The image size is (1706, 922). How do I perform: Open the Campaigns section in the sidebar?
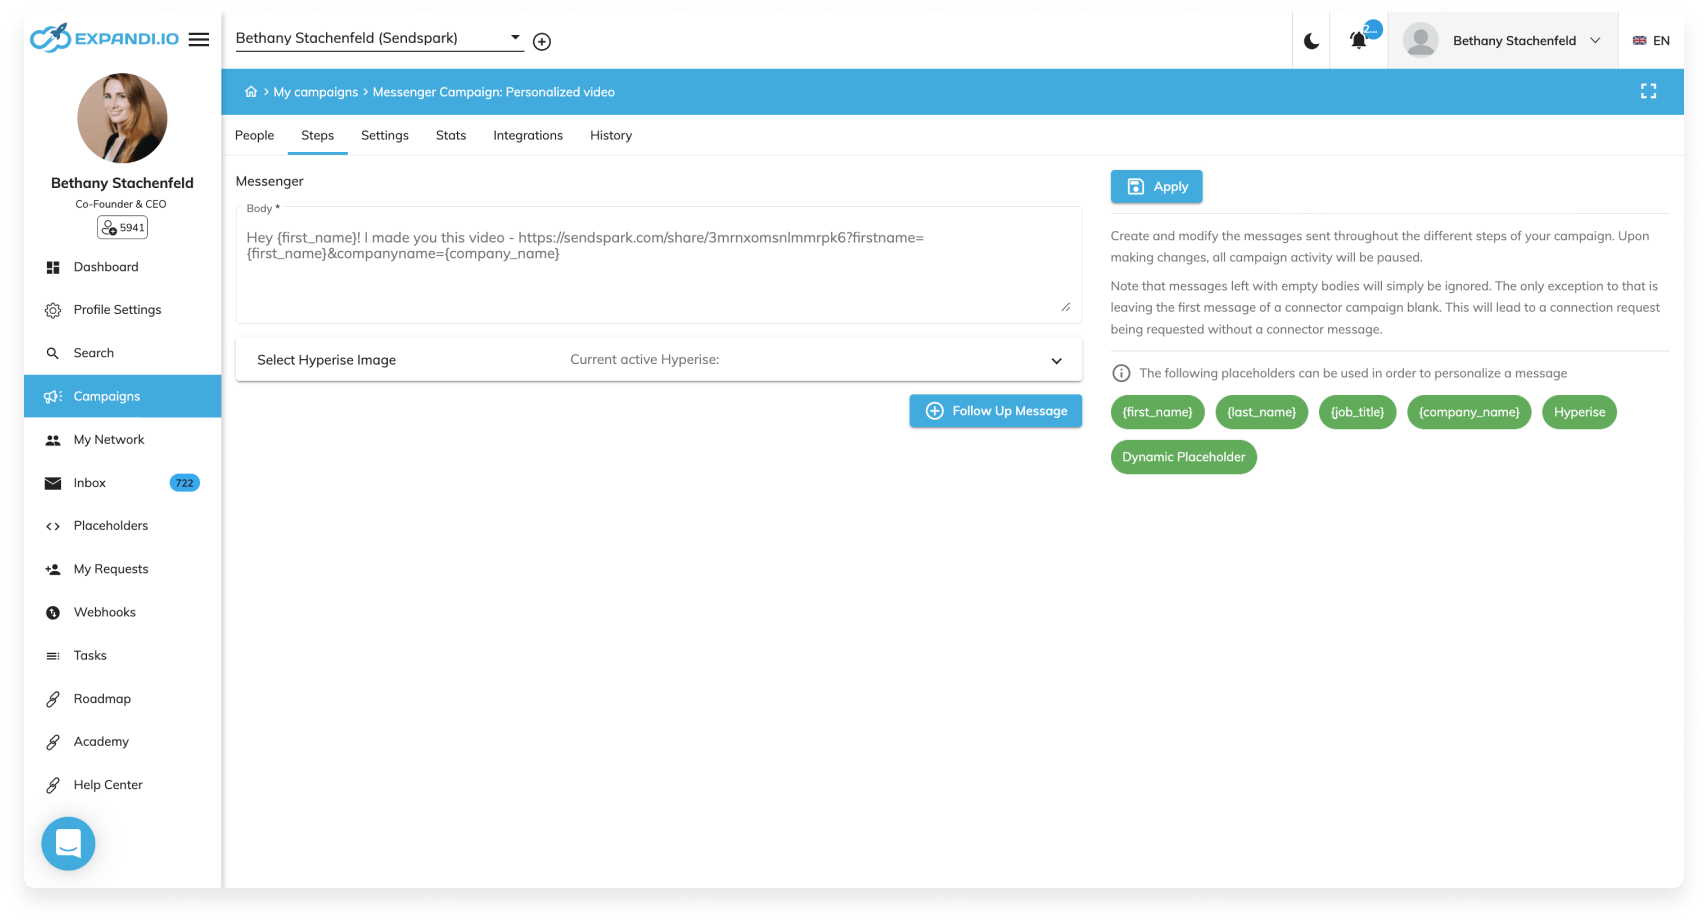pyautogui.click(x=104, y=396)
